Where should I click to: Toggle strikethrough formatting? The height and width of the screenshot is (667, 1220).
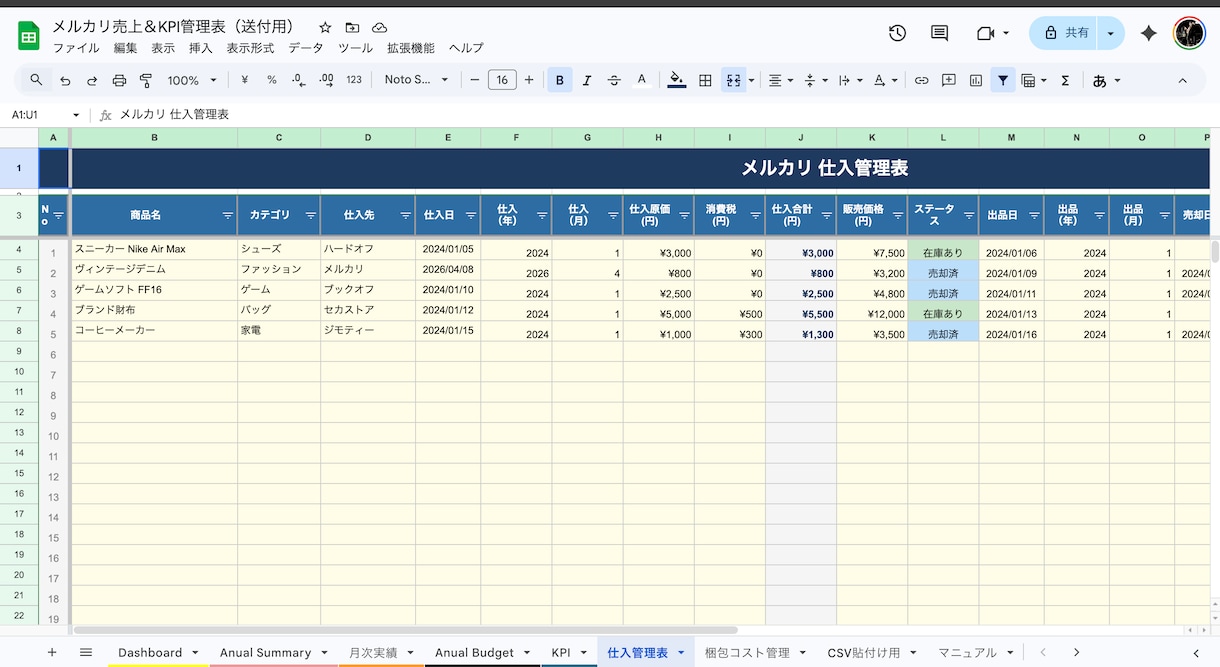point(614,80)
